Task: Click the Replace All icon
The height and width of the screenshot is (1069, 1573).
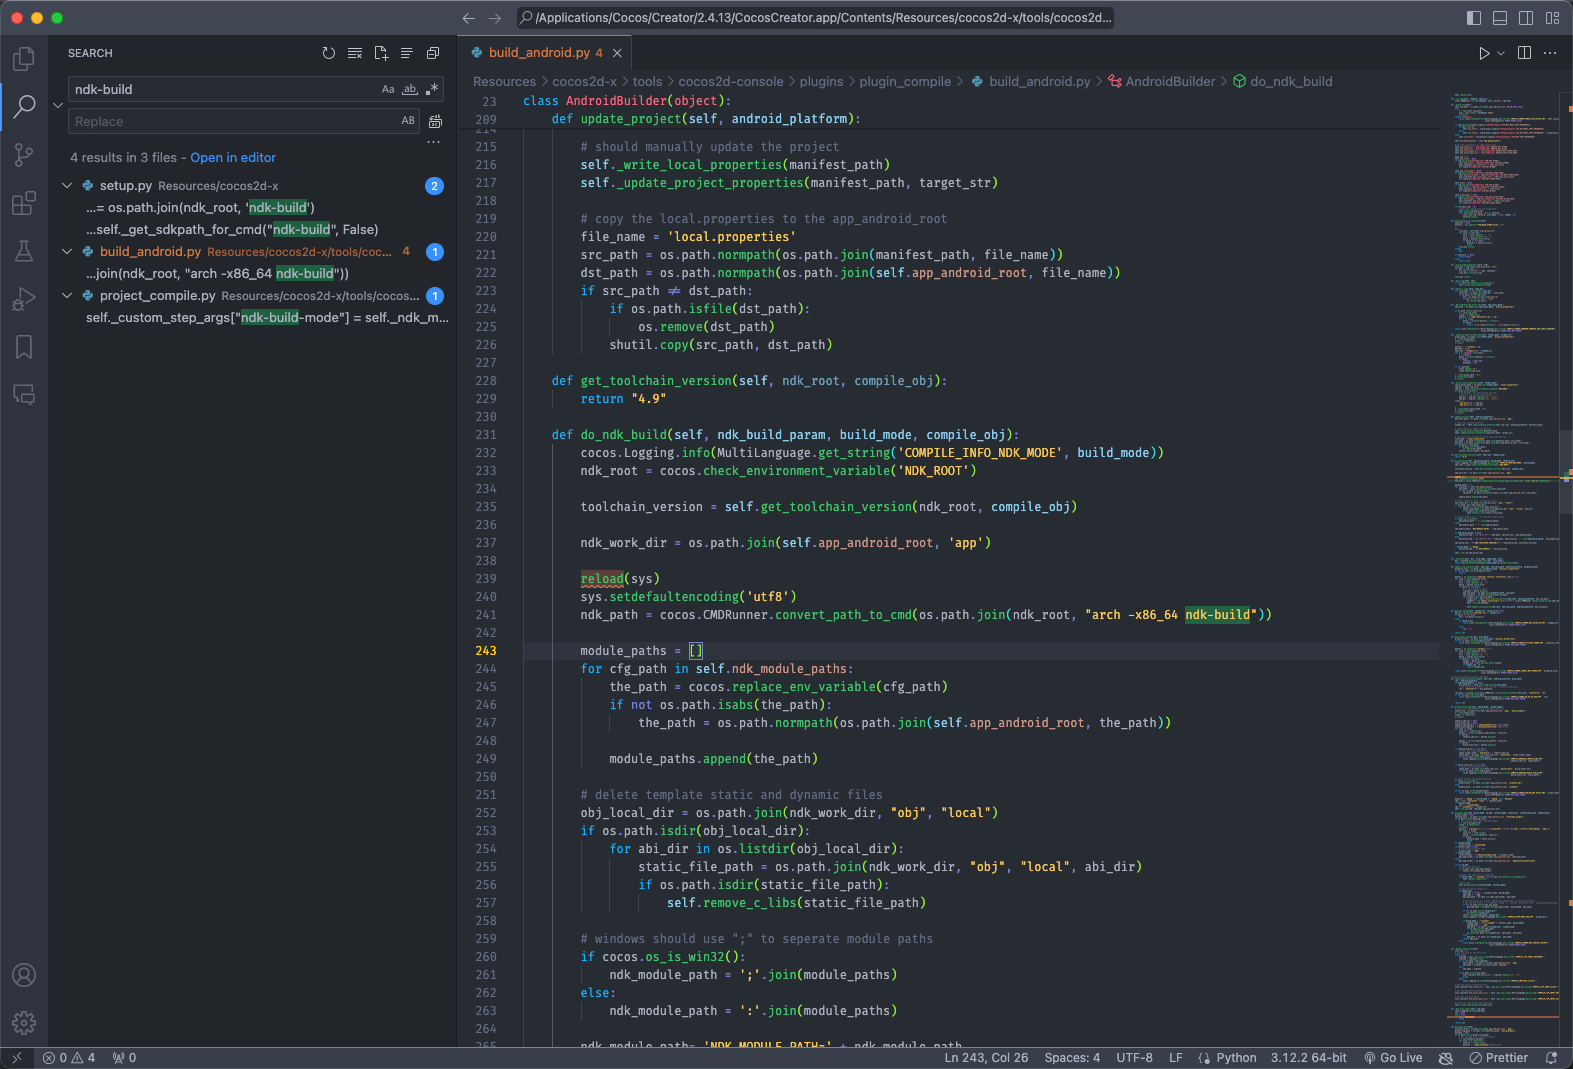Action: coord(435,122)
